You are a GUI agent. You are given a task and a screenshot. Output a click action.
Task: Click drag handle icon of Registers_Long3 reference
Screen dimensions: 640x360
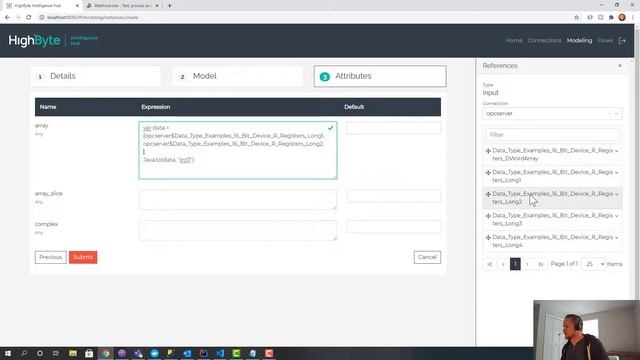pos(488,216)
